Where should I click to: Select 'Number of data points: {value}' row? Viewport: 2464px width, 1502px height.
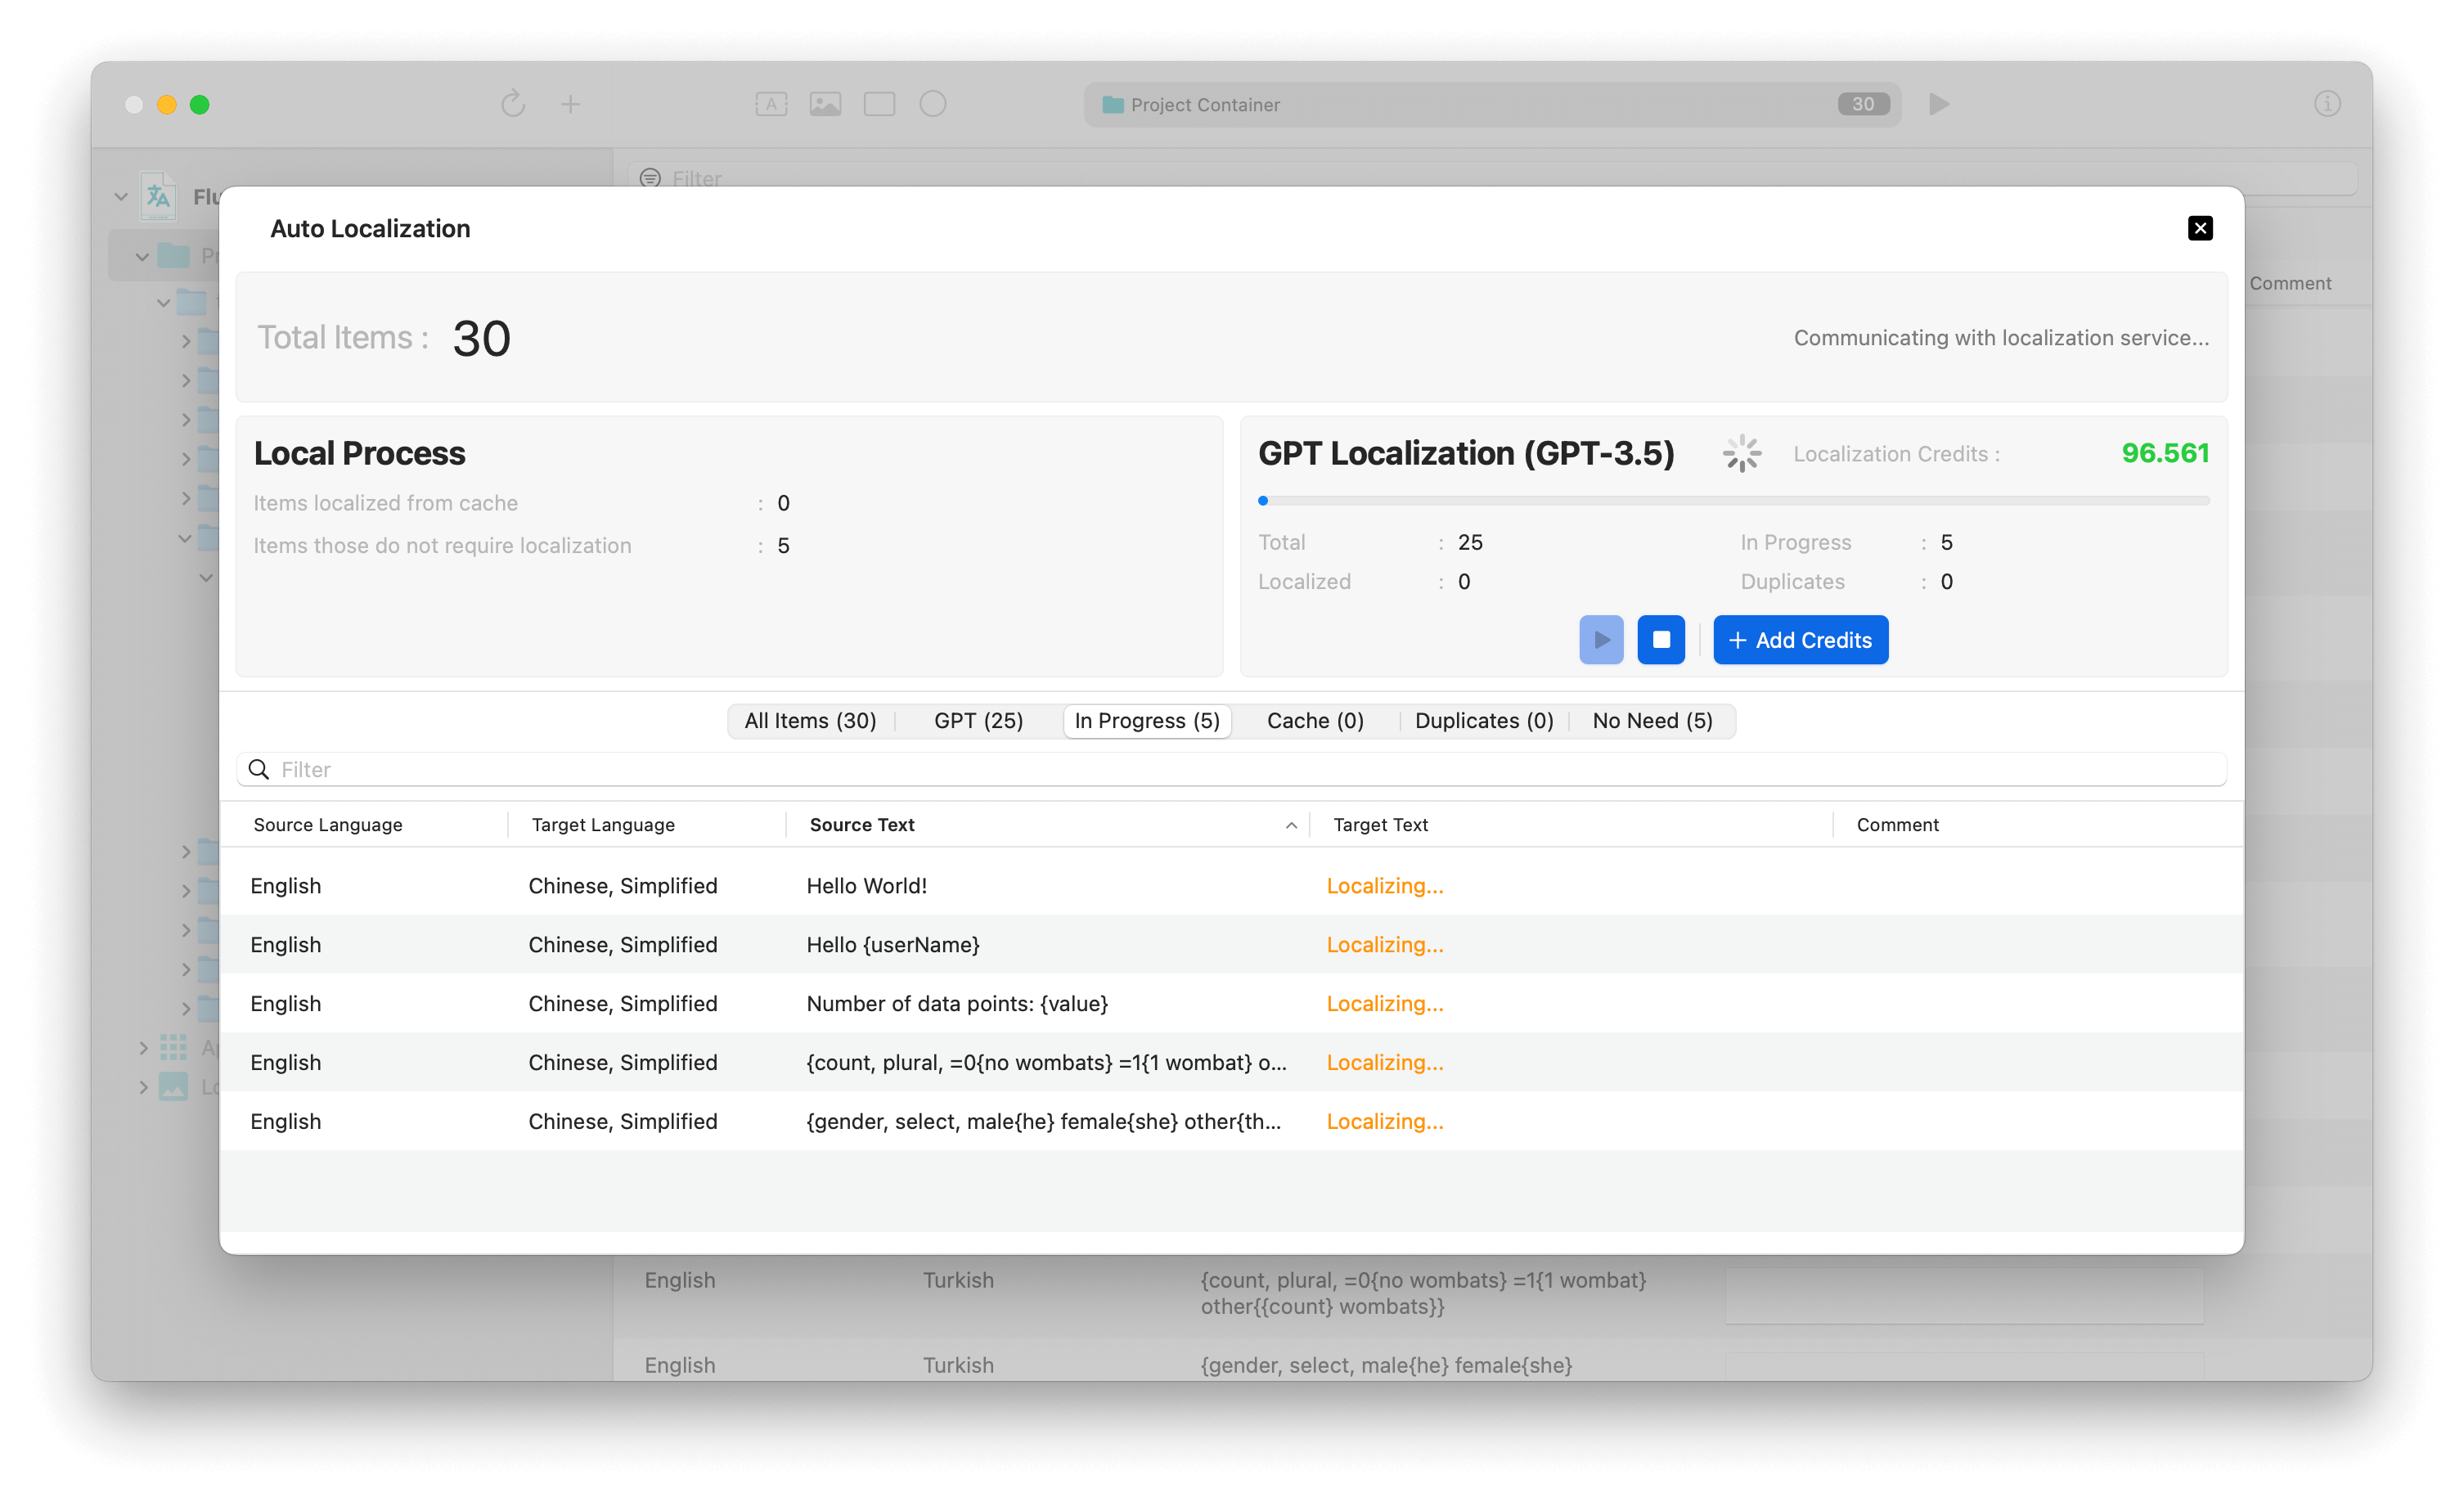click(1231, 1004)
